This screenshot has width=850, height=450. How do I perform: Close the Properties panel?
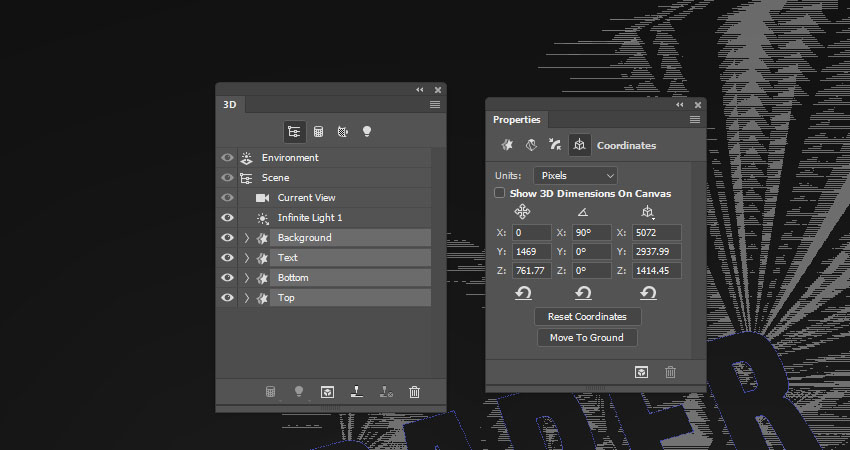698,105
